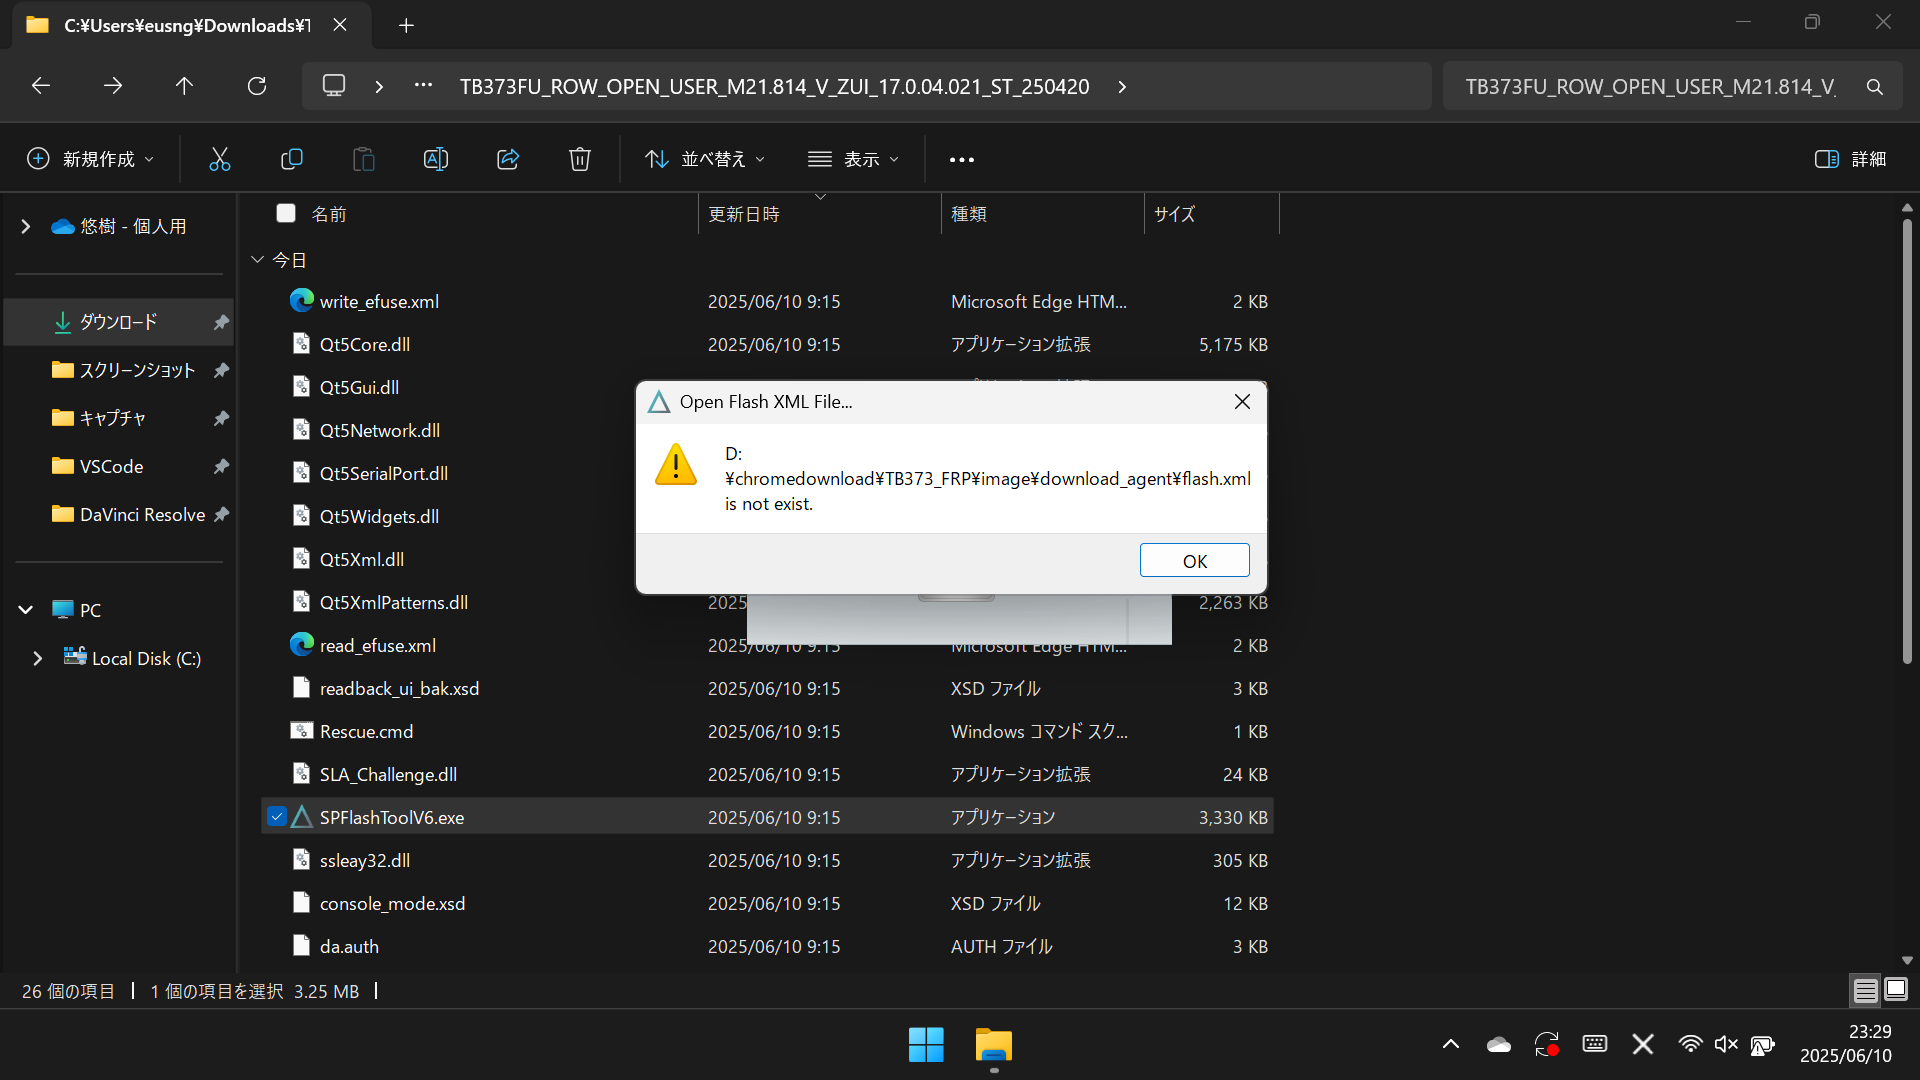1920x1080 pixels.
Task: Open the sort (並べ替え) dropdown
Action: coord(705,159)
